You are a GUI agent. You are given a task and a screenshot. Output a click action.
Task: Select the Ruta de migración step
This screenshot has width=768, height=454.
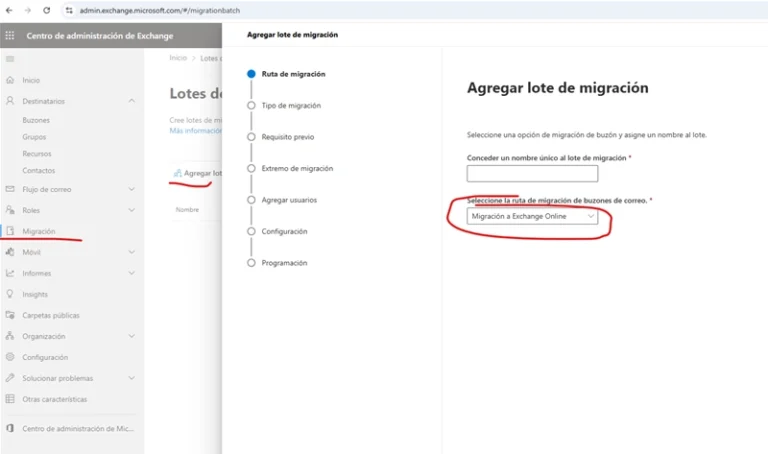click(287, 74)
